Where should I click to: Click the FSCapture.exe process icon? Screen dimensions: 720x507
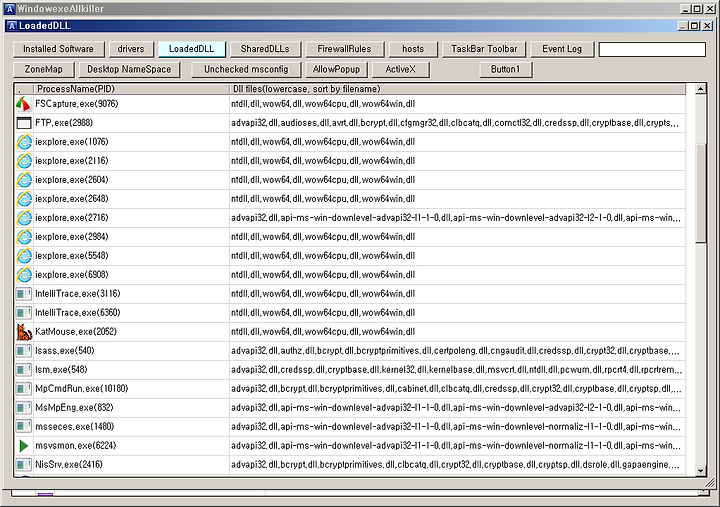coord(24,104)
